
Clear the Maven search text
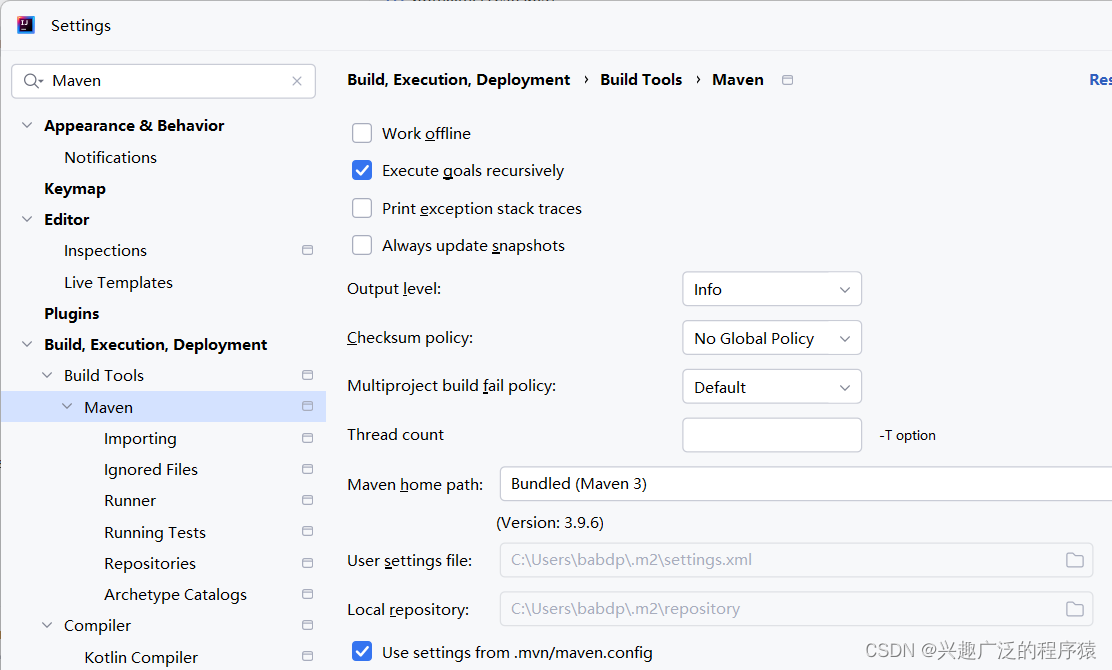[297, 81]
